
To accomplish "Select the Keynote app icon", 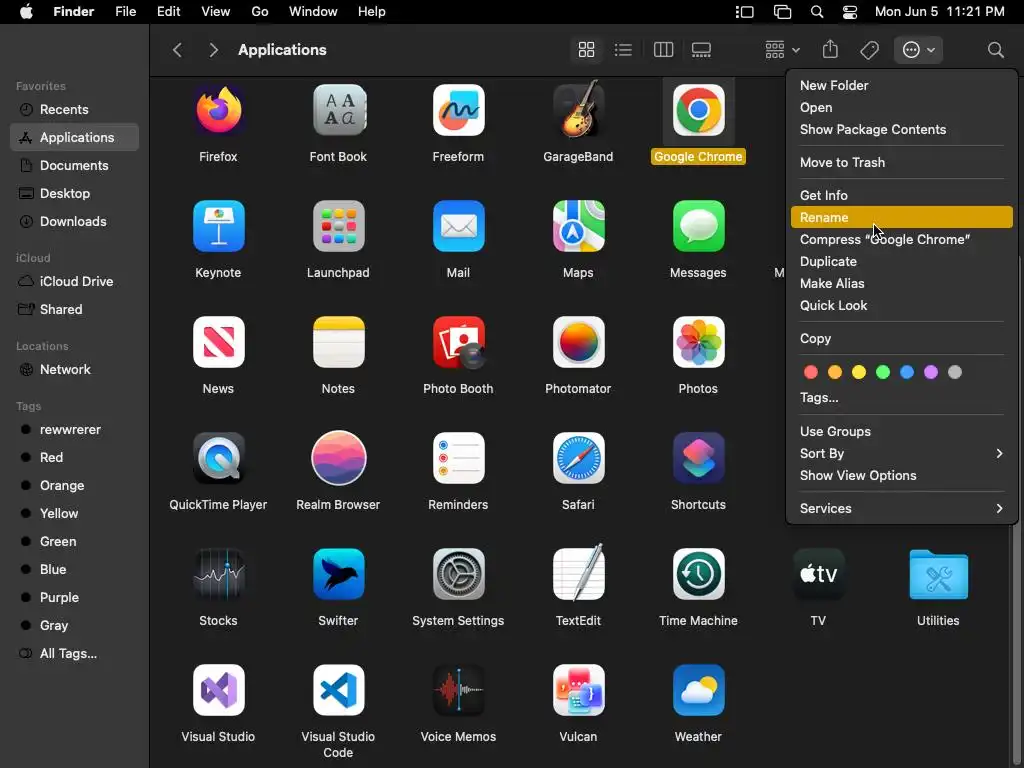I will (x=218, y=226).
